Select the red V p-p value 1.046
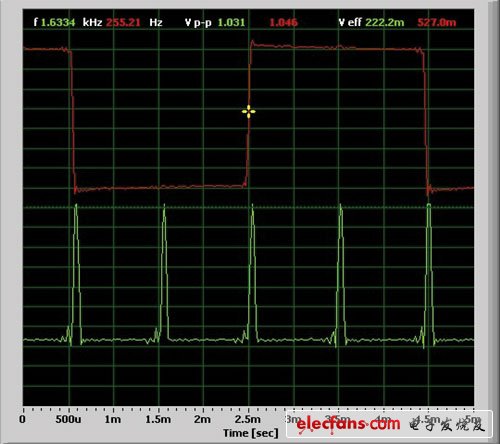 (x=283, y=22)
